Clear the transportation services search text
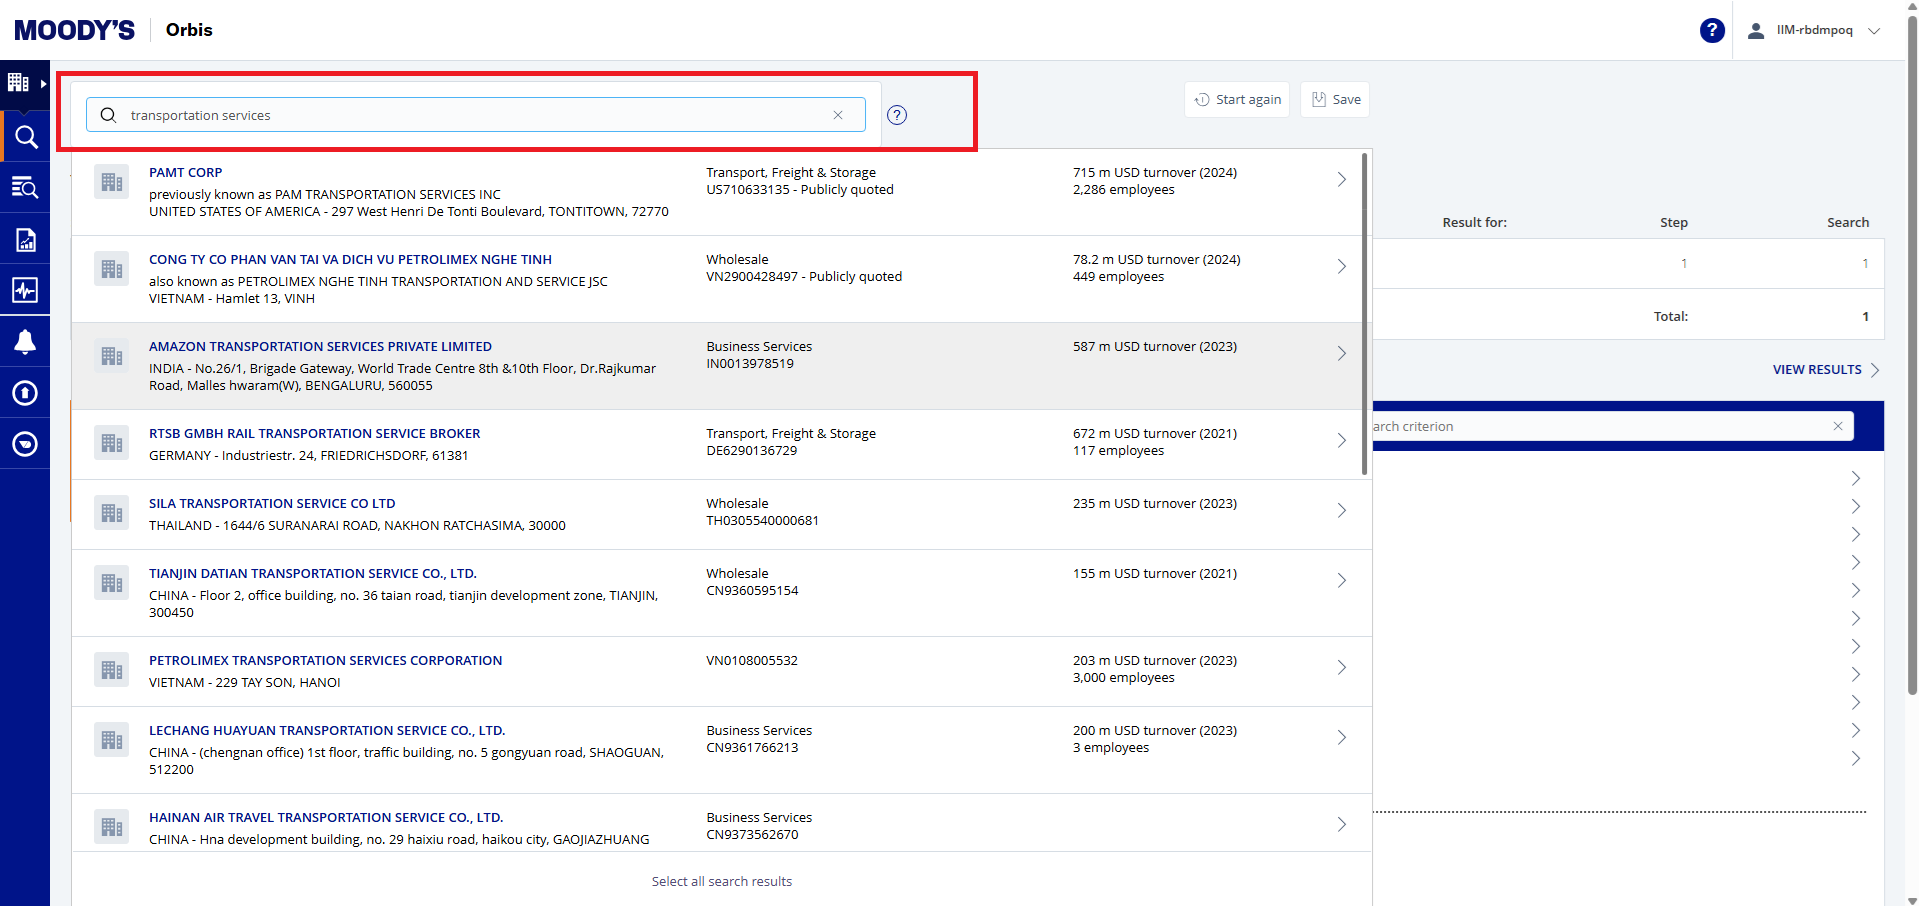The height and width of the screenshot is (906, 1920). pyautogui.click(x=838, y=115)
